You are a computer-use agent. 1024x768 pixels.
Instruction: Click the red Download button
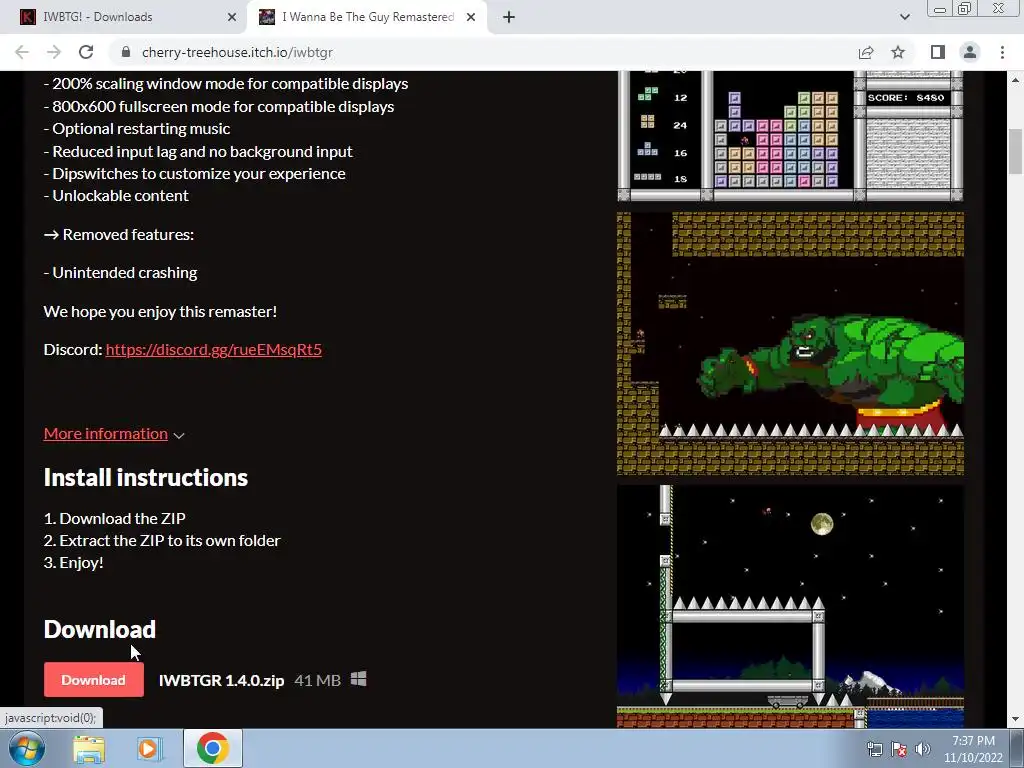93,680
